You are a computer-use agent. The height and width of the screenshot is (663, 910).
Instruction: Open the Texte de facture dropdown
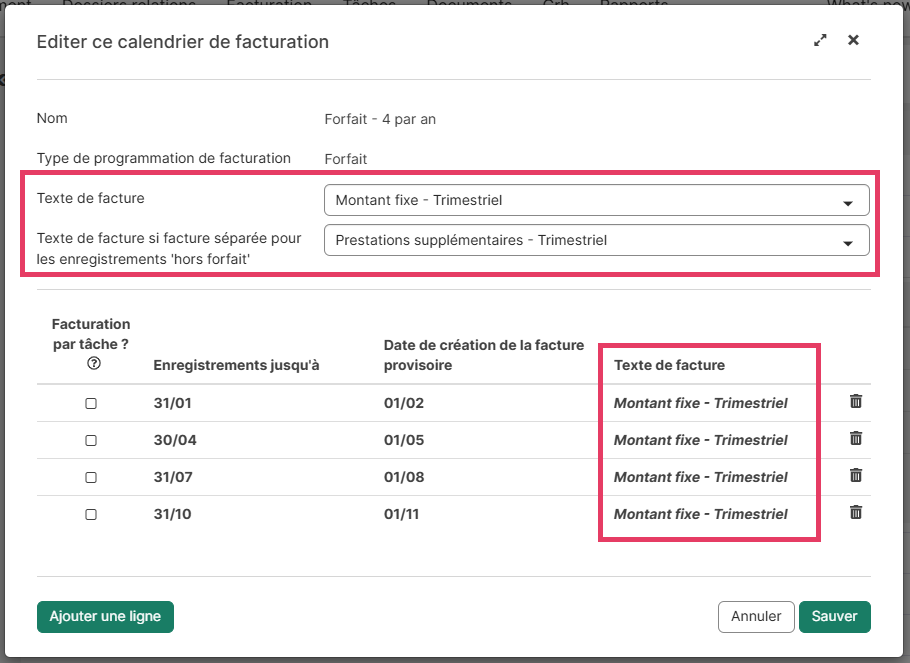596,200
